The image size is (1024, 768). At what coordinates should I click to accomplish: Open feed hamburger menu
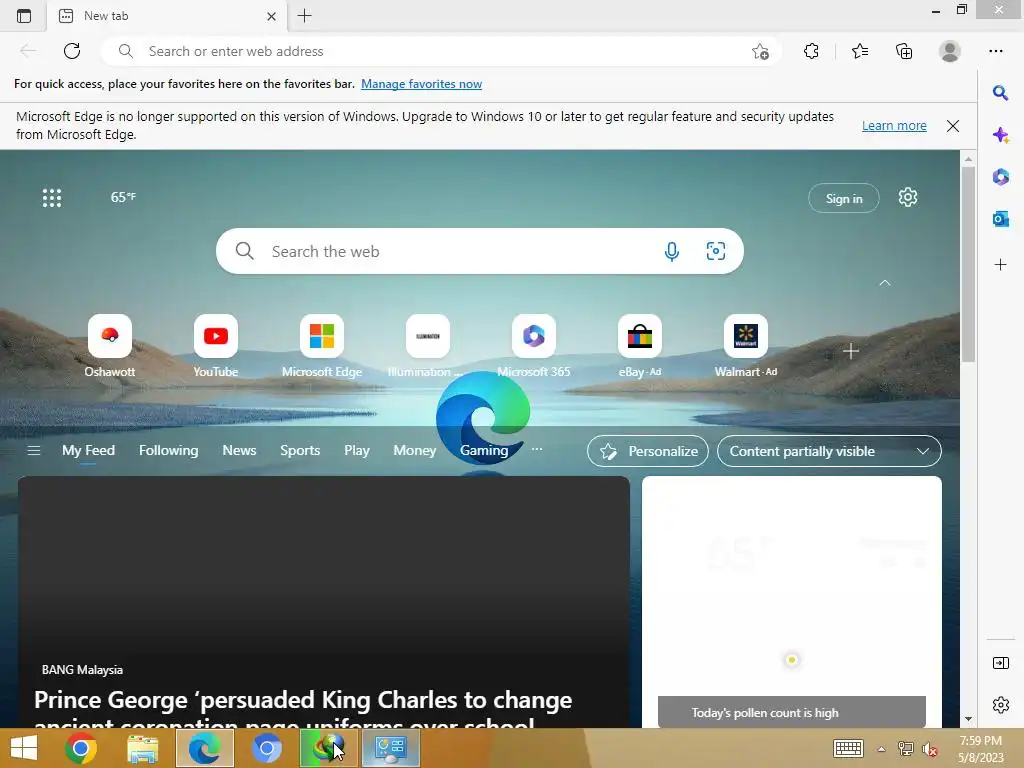click(x=33, y=451)
